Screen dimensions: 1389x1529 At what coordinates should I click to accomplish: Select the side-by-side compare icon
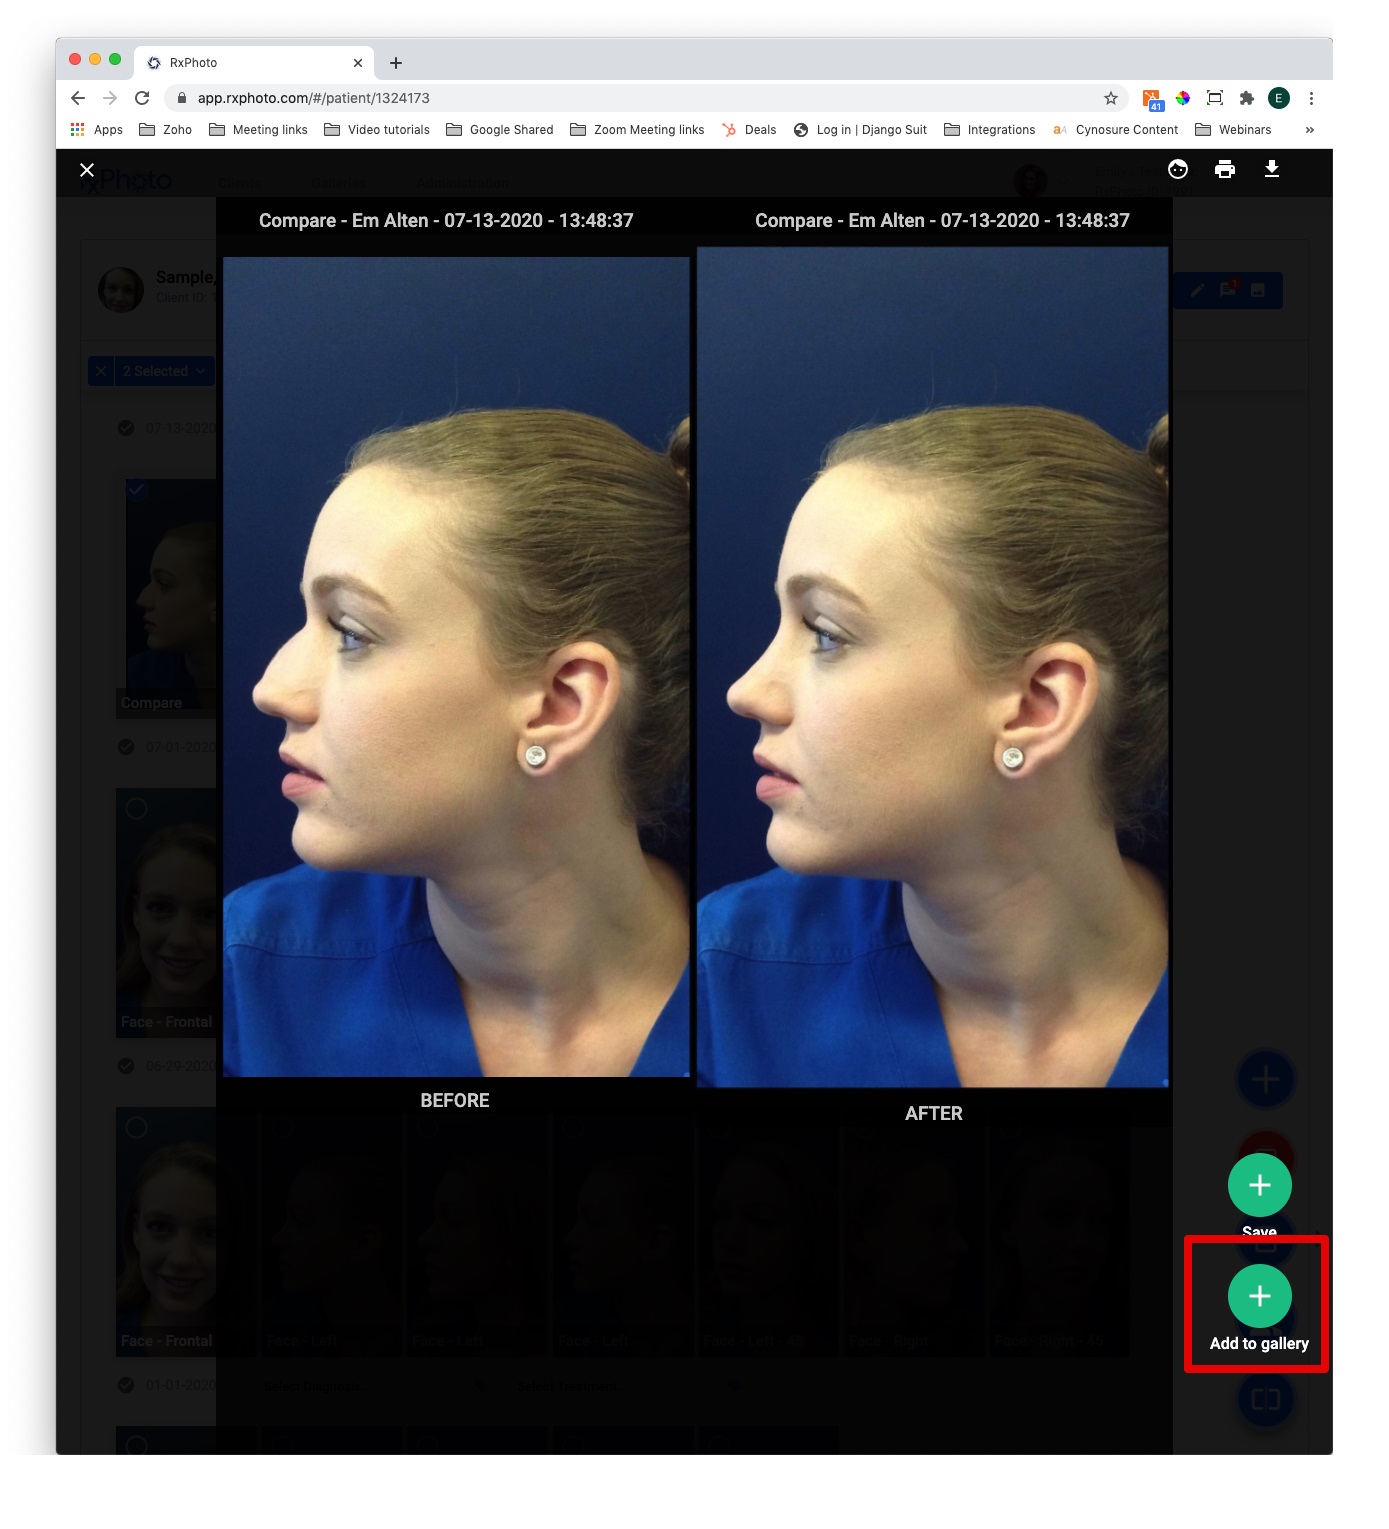tap(1266, 1400)
